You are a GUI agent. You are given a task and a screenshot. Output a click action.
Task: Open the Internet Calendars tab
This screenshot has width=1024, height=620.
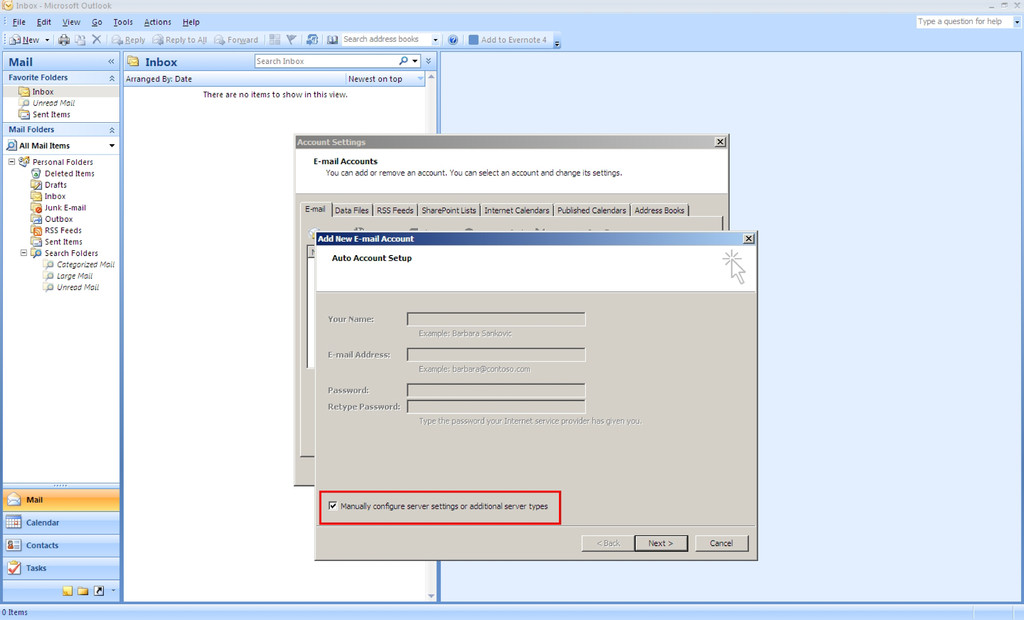[517, 210]
